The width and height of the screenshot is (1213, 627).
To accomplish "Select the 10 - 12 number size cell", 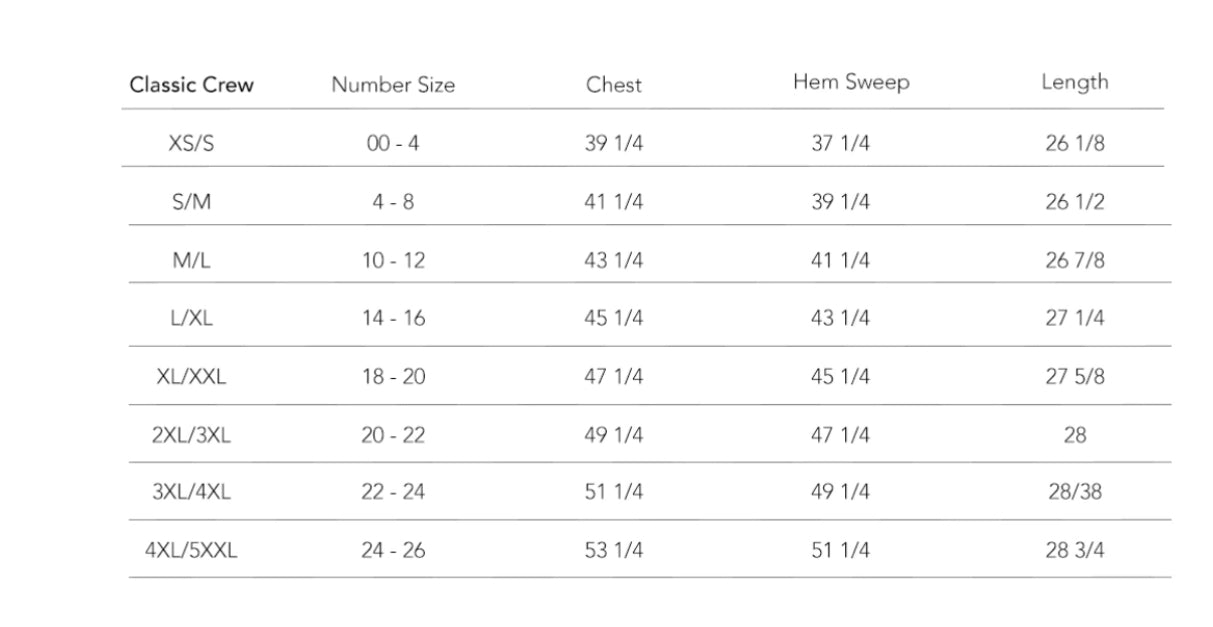I will click(393, 260).
